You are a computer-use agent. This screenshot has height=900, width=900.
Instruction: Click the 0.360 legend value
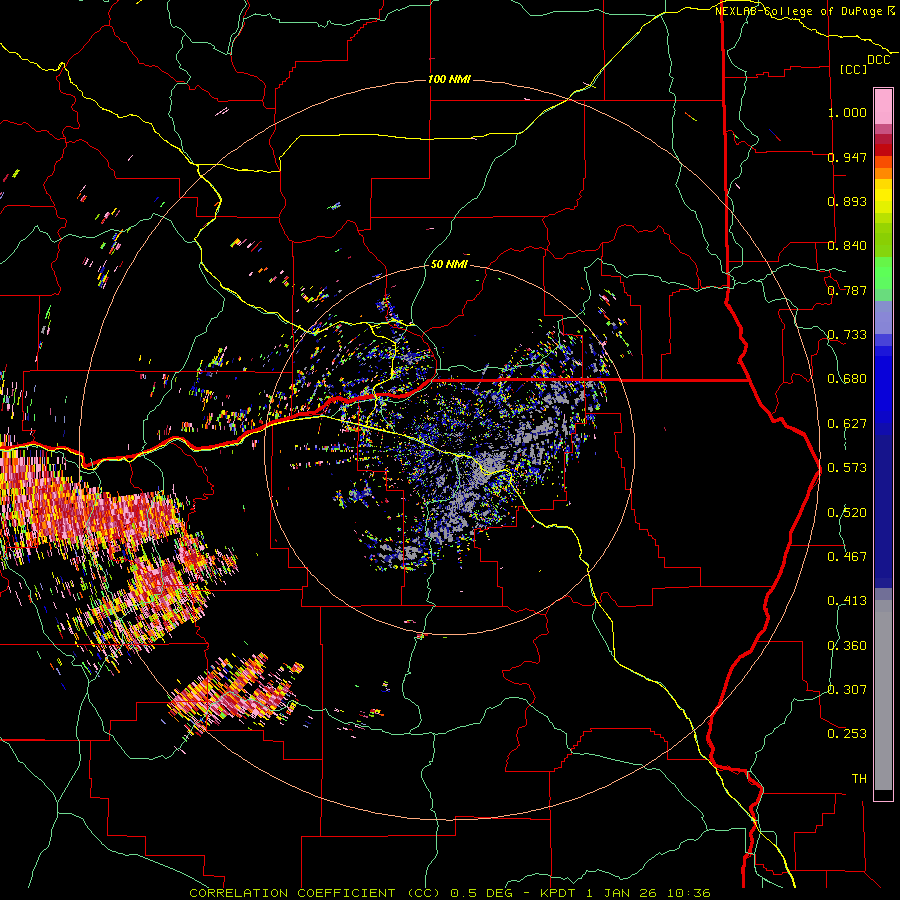pos(847,646)
